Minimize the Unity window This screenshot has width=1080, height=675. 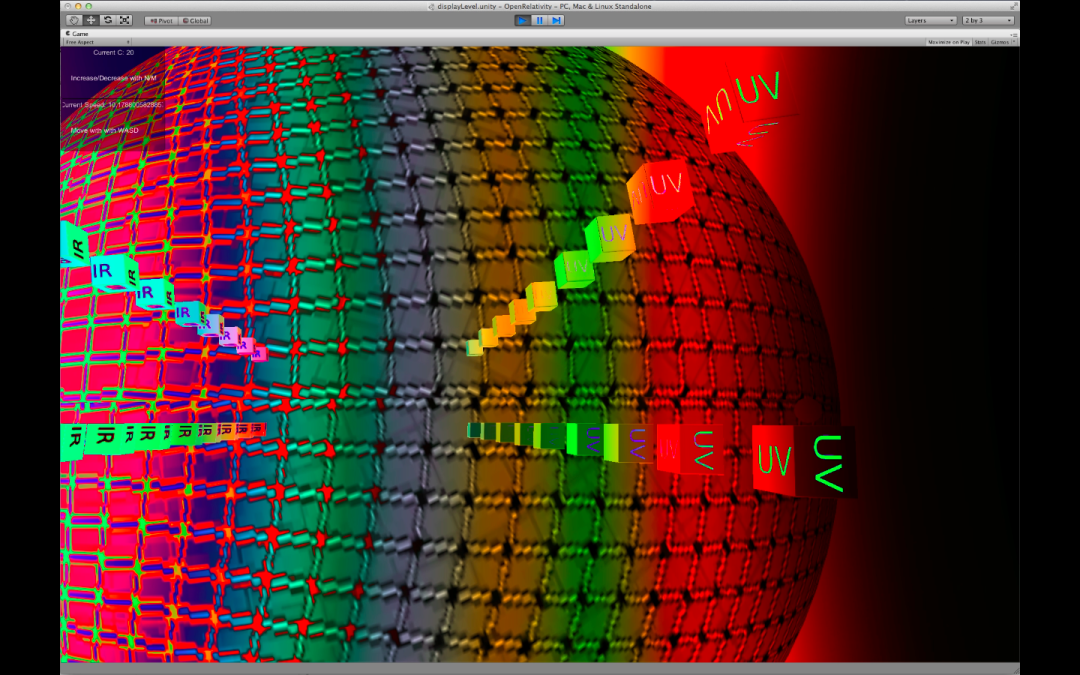click(78, 6)
